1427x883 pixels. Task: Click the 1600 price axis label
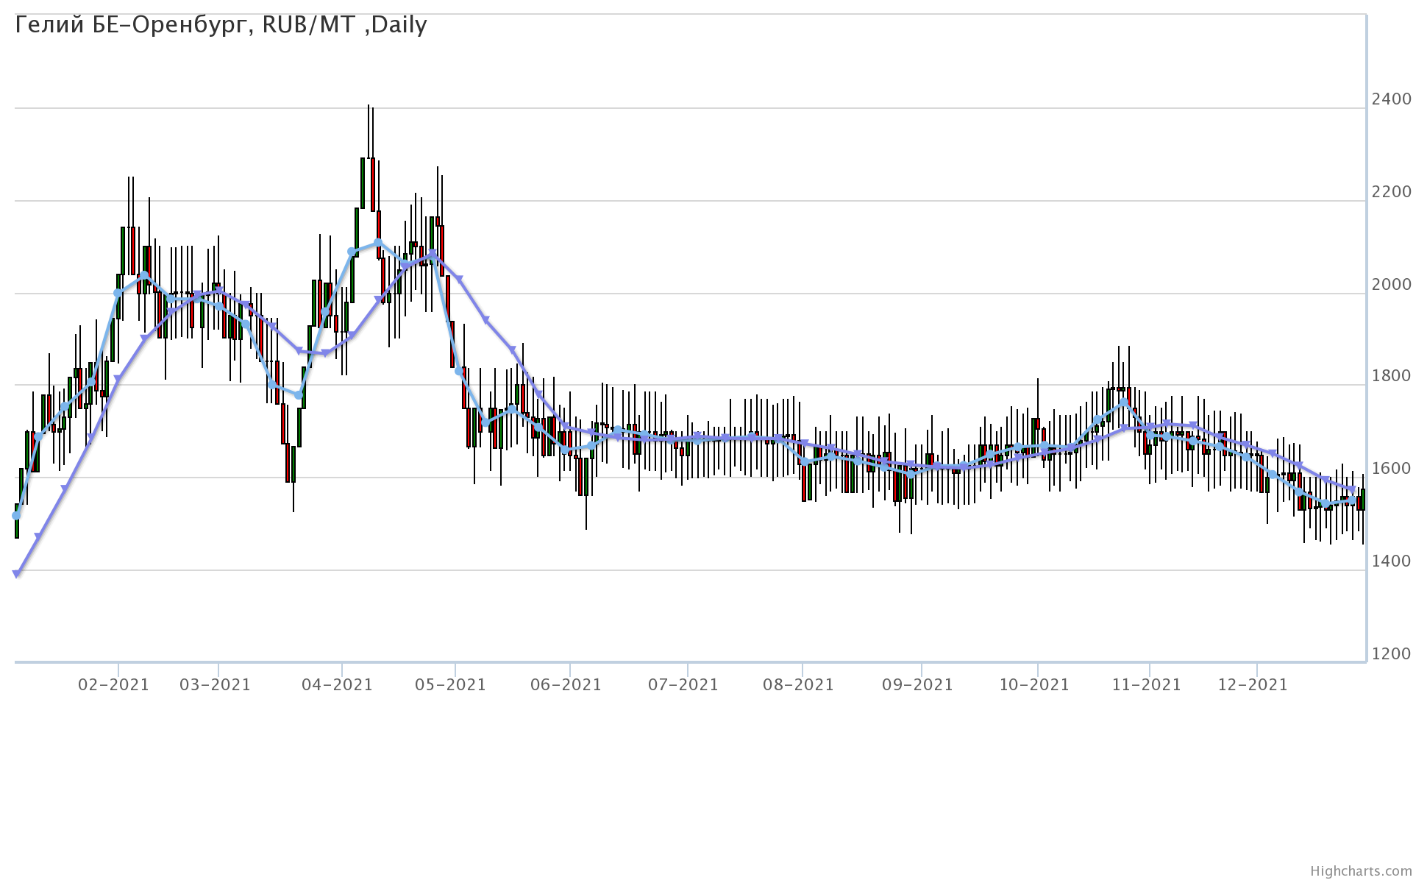1392,469
